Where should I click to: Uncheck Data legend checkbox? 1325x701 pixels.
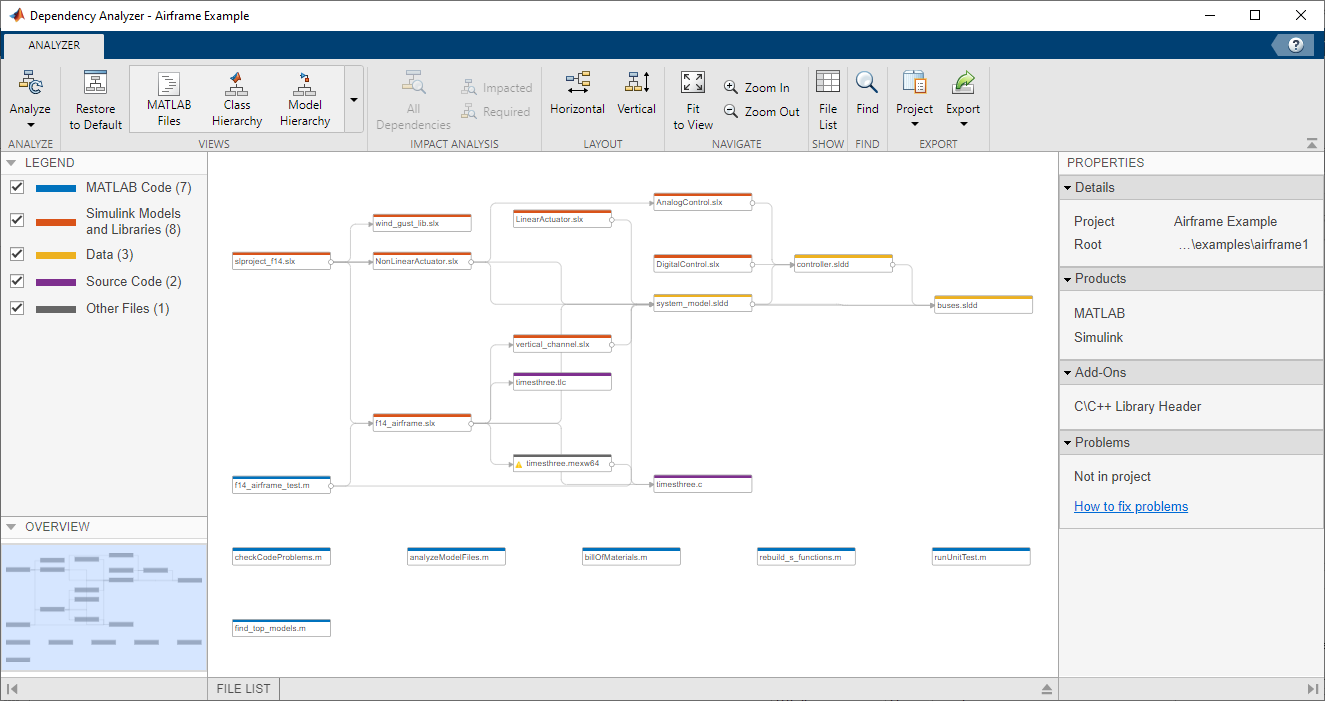click(17, 254)
